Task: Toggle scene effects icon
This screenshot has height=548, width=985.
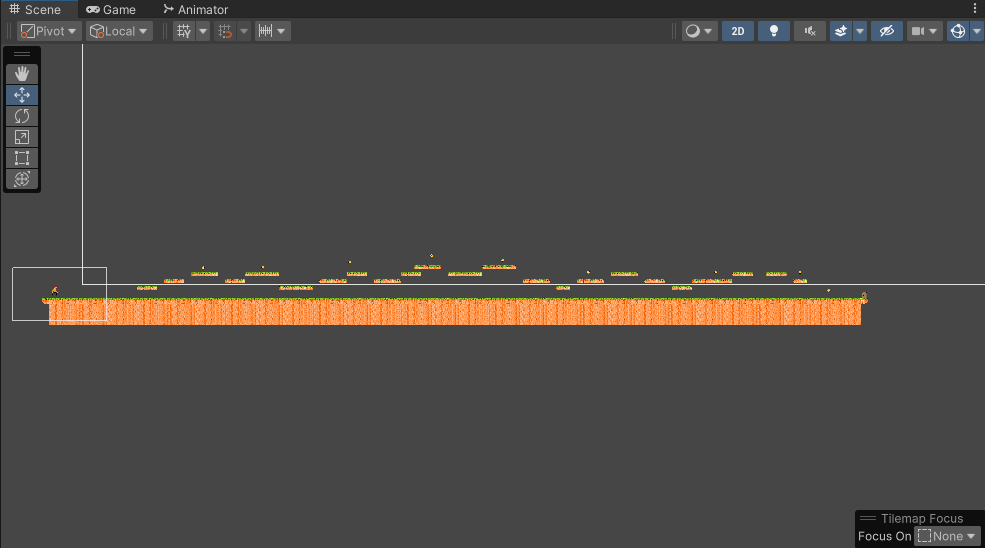Action: click(841, 31)
